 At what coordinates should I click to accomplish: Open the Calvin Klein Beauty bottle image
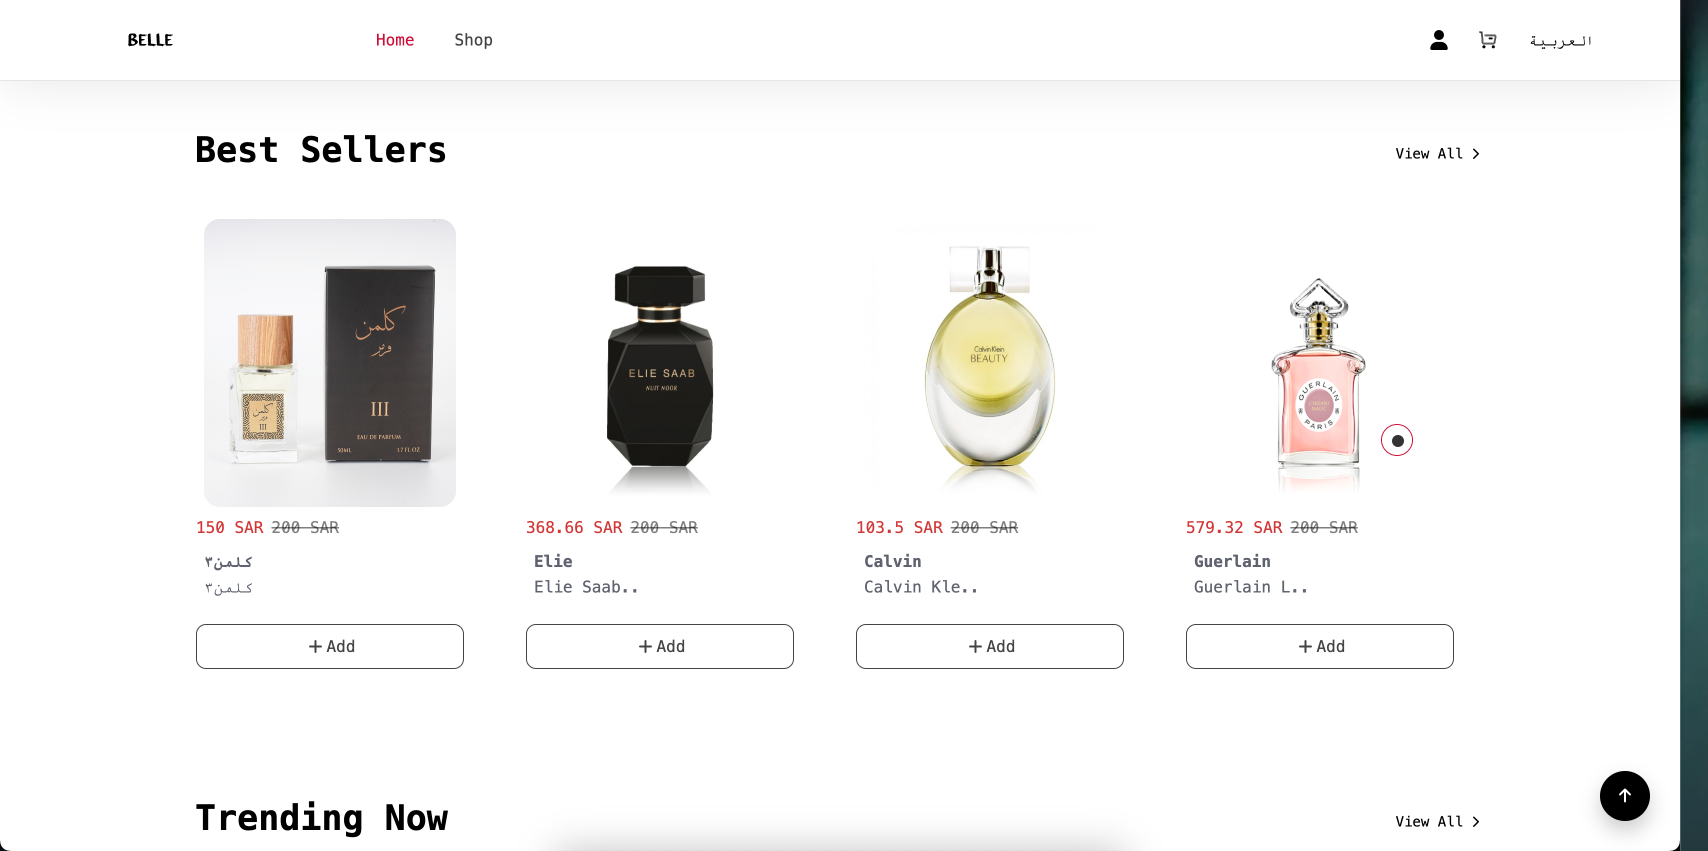coord(990,363)
